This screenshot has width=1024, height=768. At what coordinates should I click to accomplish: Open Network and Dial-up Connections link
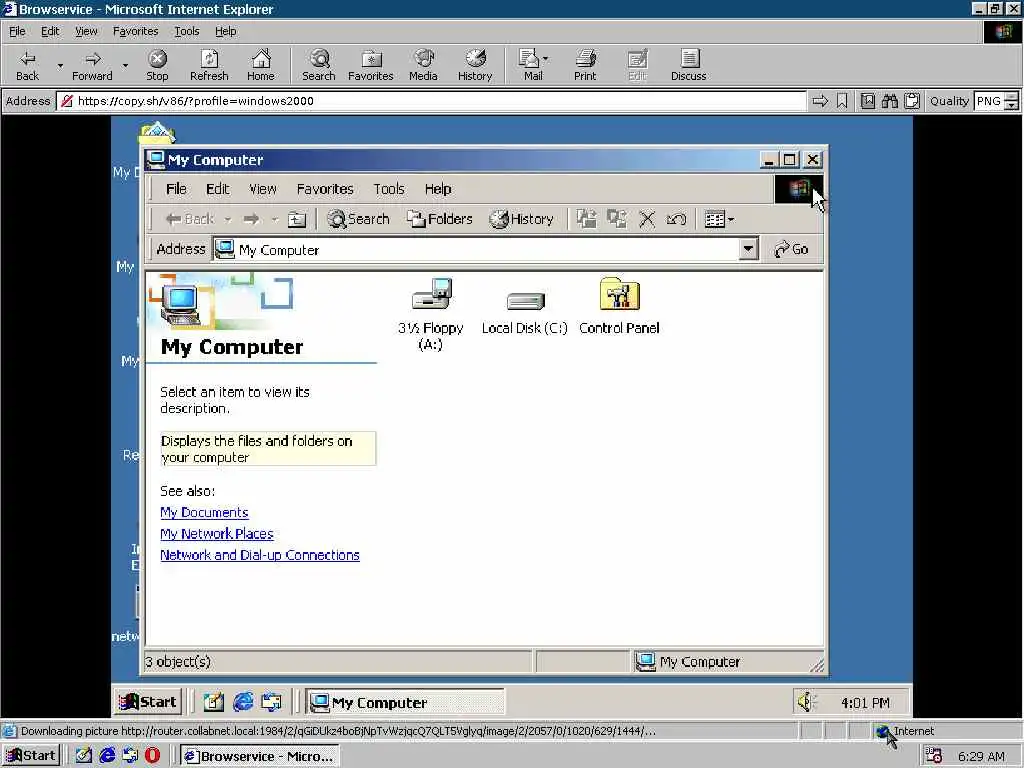[260, 555]
